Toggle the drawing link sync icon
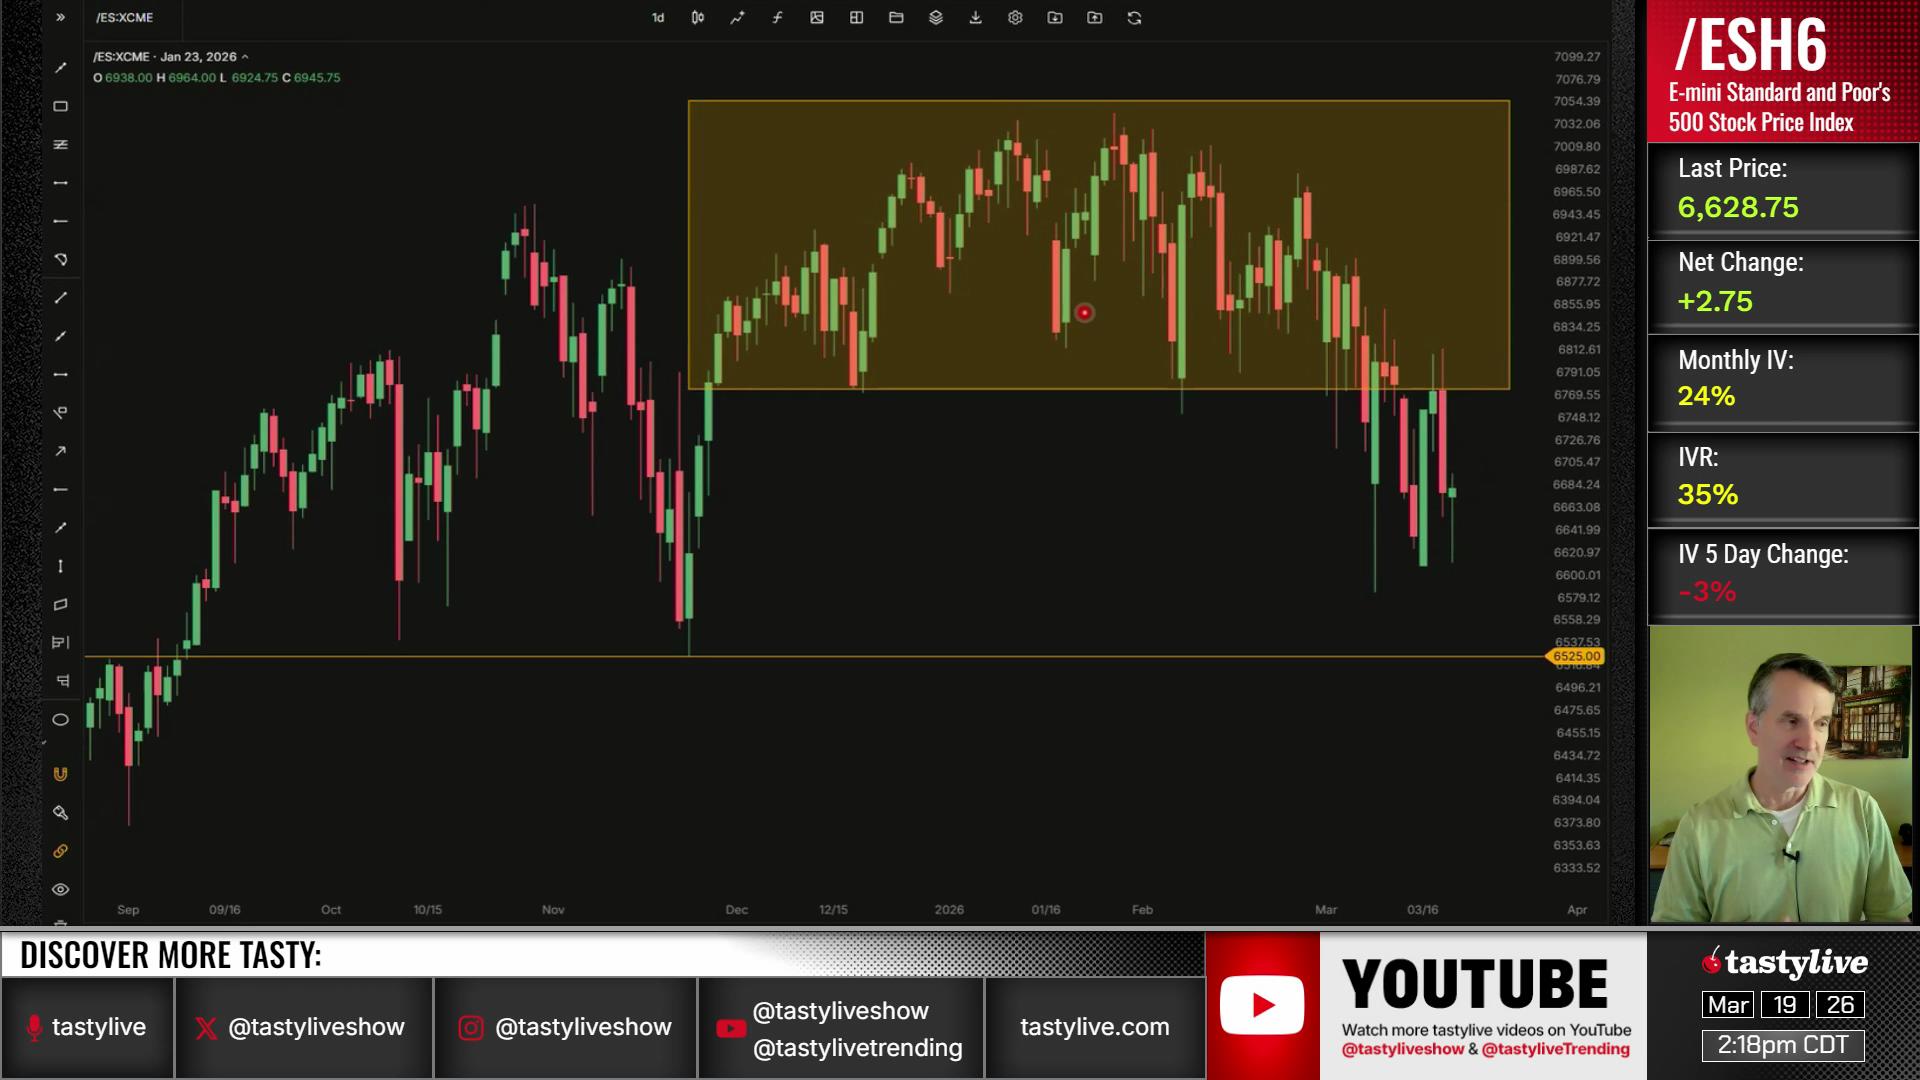 (x=60, y=851)
